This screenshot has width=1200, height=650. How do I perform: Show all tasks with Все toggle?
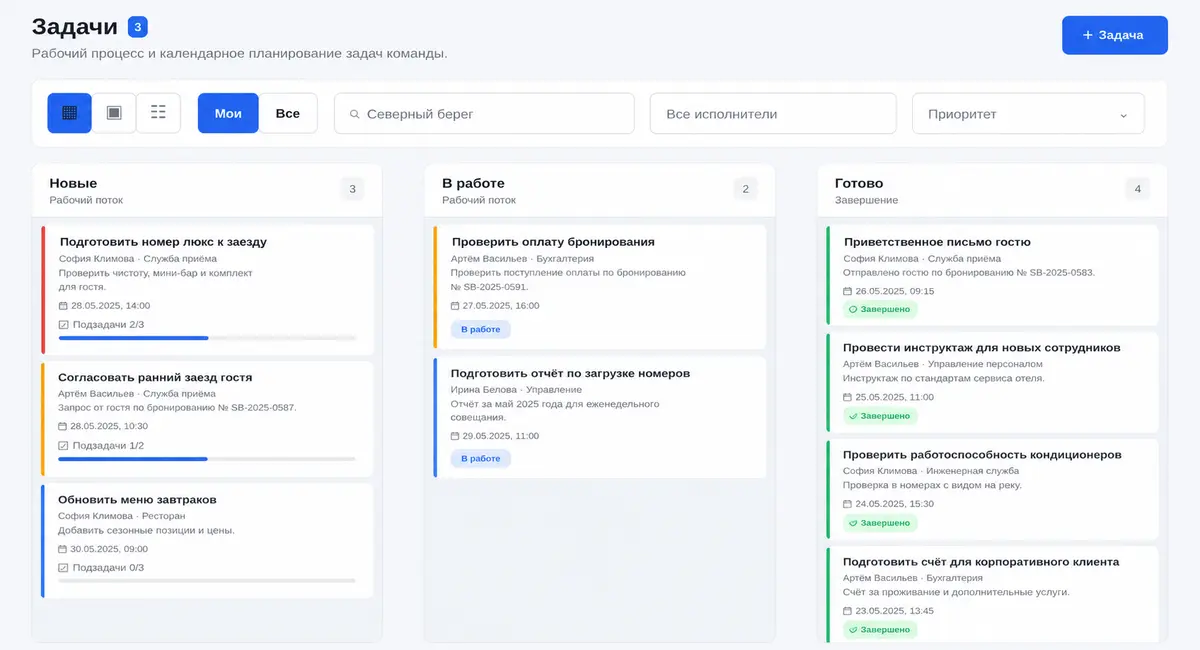(x=288, y=113)
